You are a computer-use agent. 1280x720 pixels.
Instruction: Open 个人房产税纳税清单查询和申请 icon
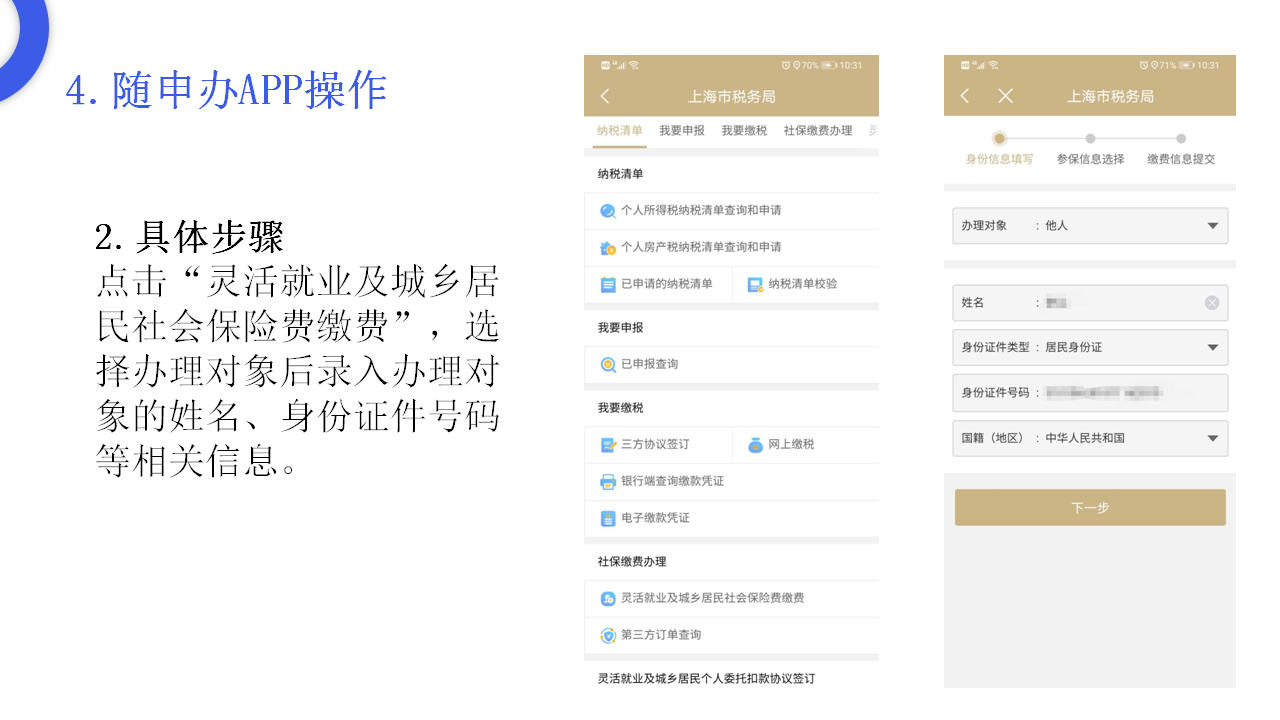(x=607, y=247)
